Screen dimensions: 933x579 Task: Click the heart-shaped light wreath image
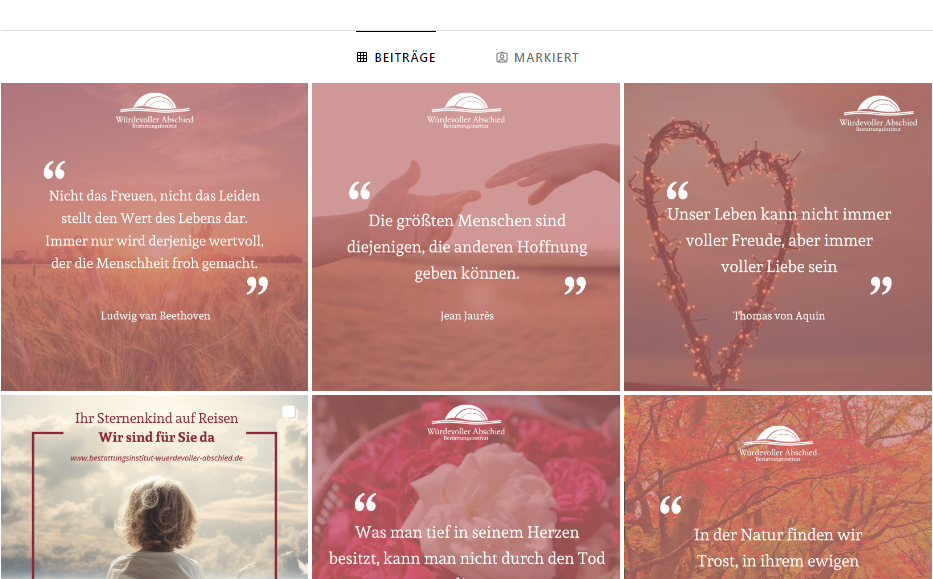click(x=714, y=250)
